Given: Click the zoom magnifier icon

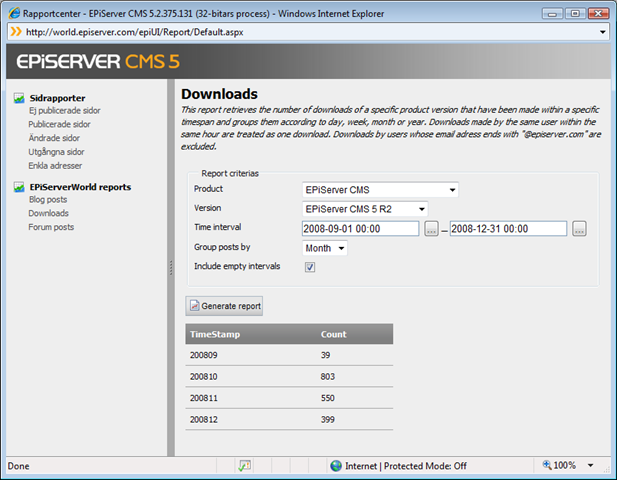Looking at the screenshot, I should coord(549,466).
